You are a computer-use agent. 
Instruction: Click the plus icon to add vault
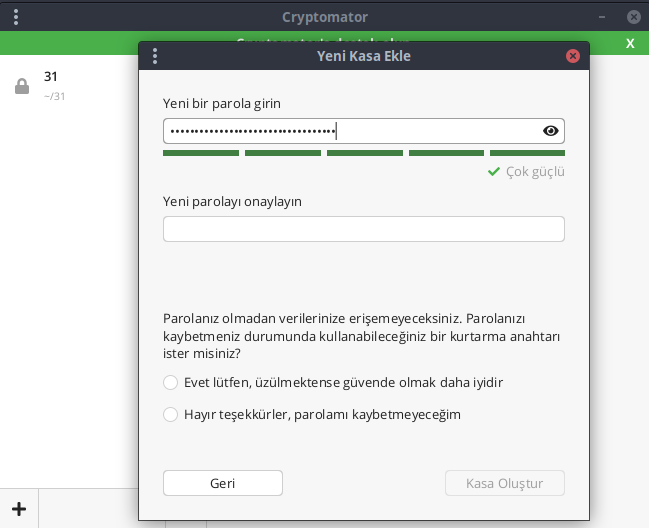pyautogui.click(x=19, y=509)
